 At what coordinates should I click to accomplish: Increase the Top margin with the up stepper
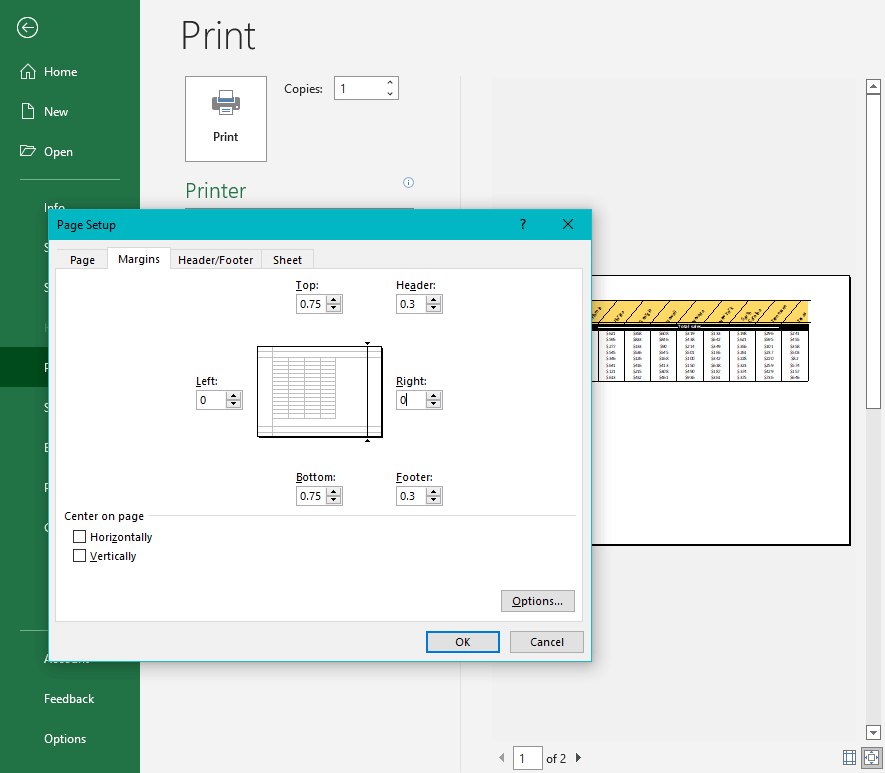pos(334,299)
